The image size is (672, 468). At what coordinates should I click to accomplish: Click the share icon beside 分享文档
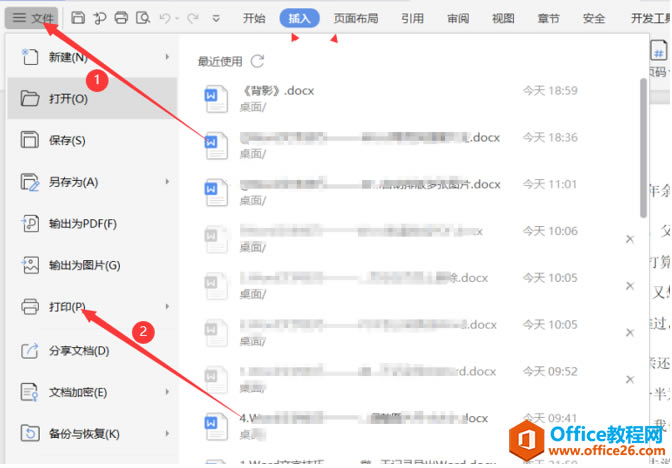click(30, 351)
